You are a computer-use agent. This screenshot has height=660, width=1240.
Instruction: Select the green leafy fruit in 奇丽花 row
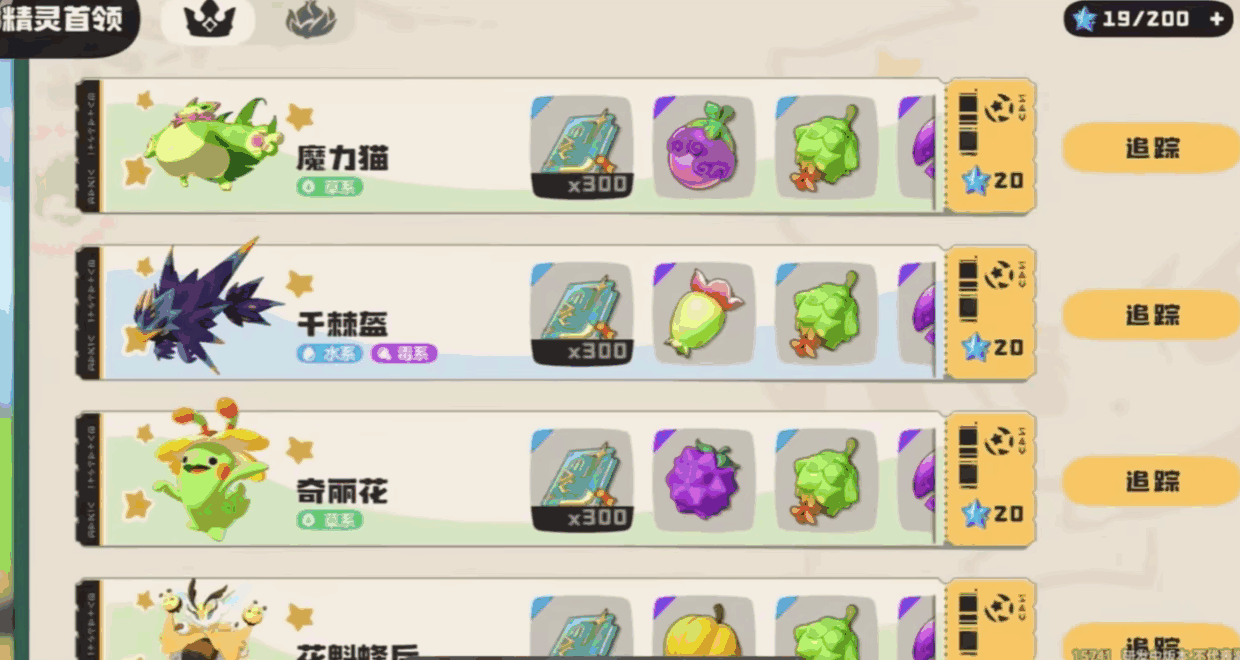click(826, 480)
